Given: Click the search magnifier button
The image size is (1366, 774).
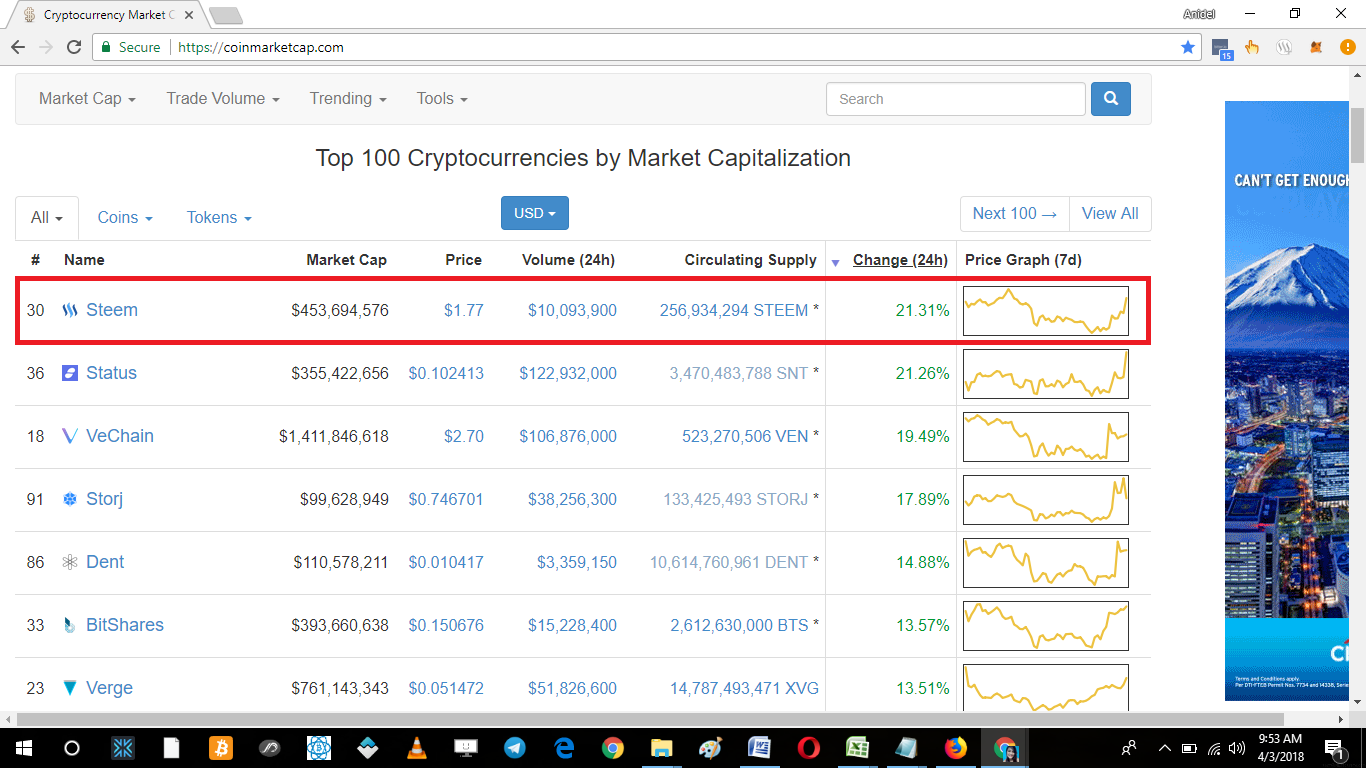Looking at the screenshot, I should 1110,99.
